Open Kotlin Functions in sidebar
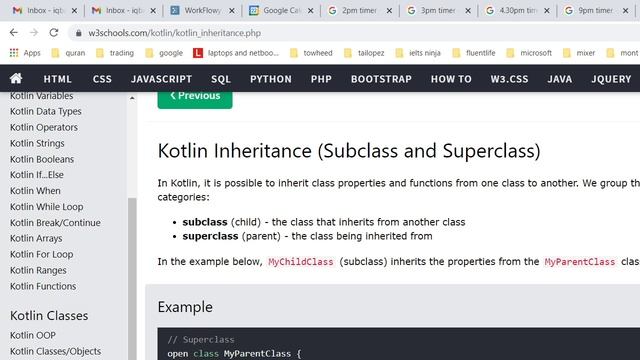 click(x=43, y=286)
